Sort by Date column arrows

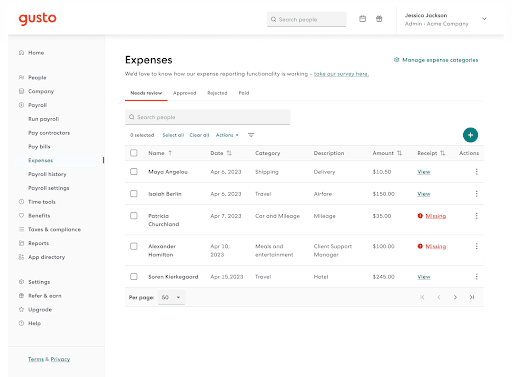229,153
